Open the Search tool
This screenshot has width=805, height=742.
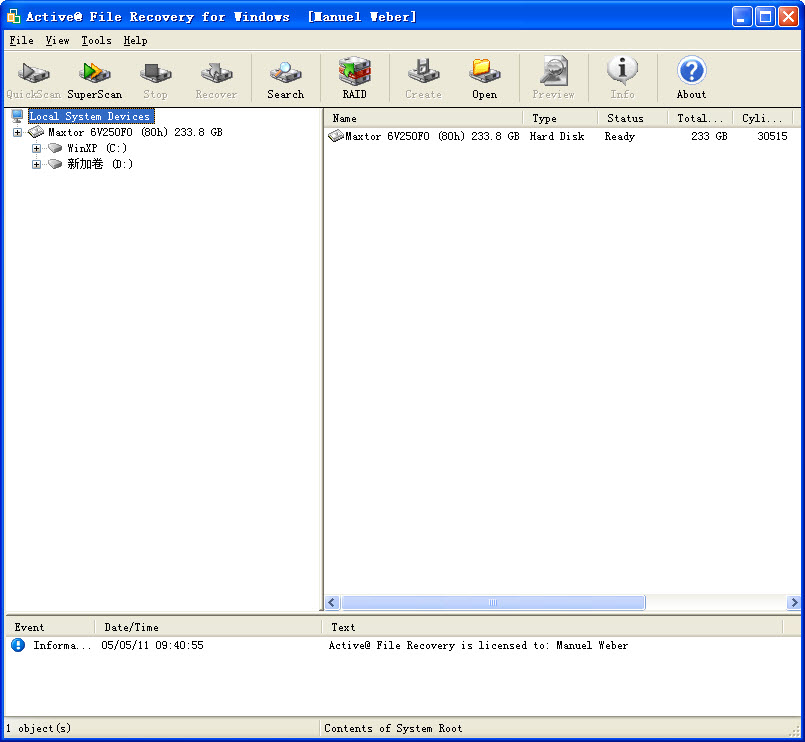285,78
